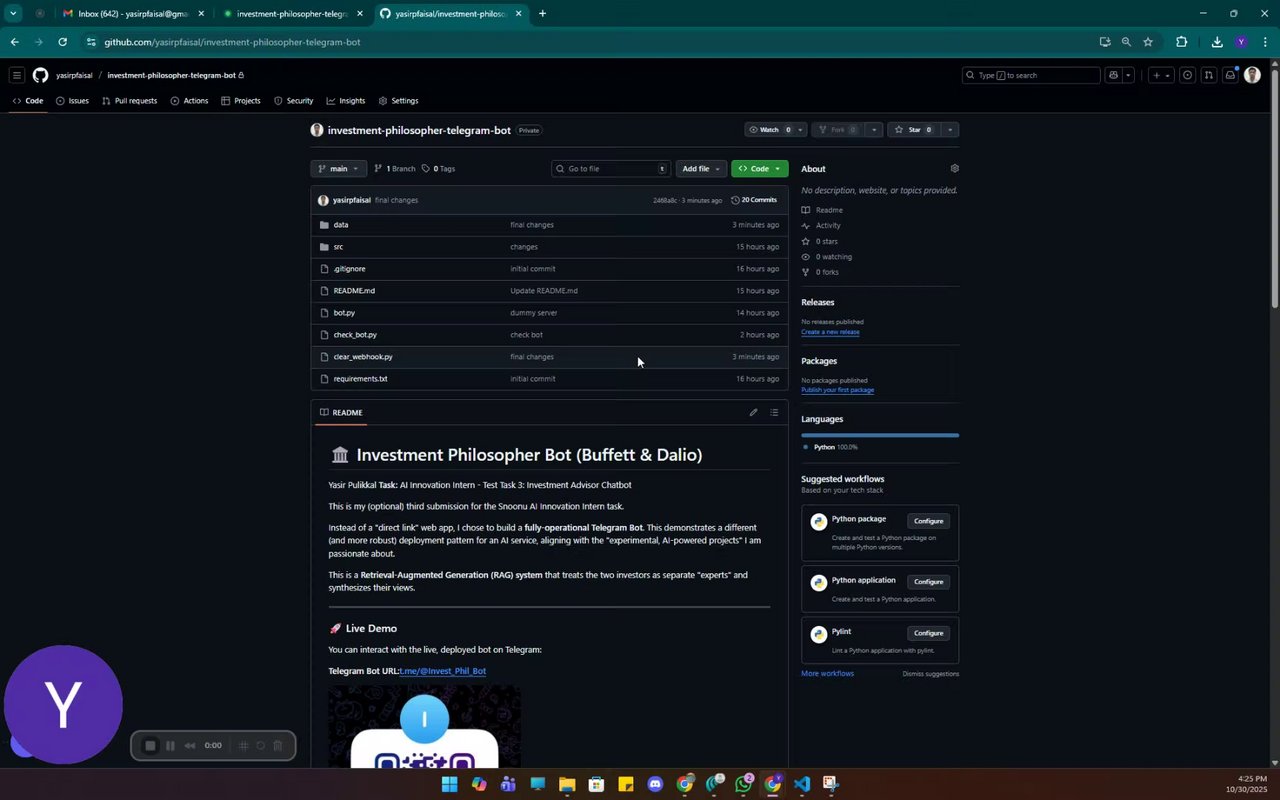Open the Insights tab
The height and width of the screenshot is (800, 1280).
click(345, 101)
